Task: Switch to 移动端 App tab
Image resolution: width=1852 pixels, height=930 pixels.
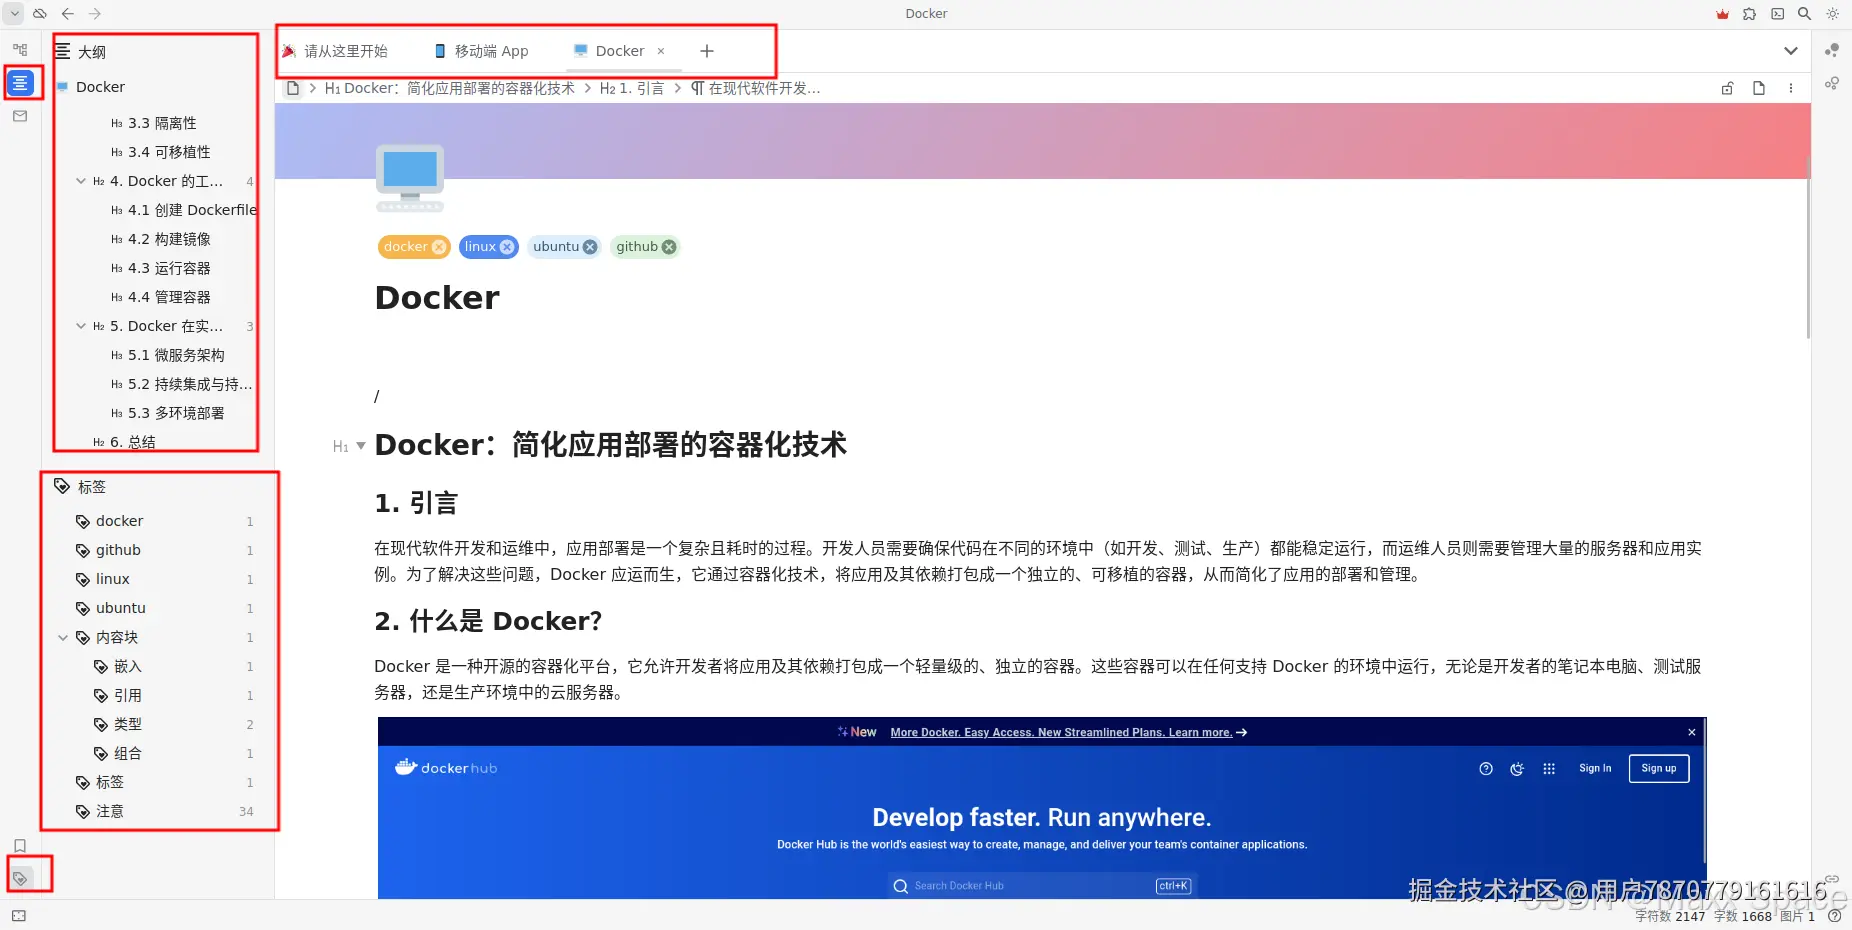Action: pyautogui.click(x=481, y=51)
